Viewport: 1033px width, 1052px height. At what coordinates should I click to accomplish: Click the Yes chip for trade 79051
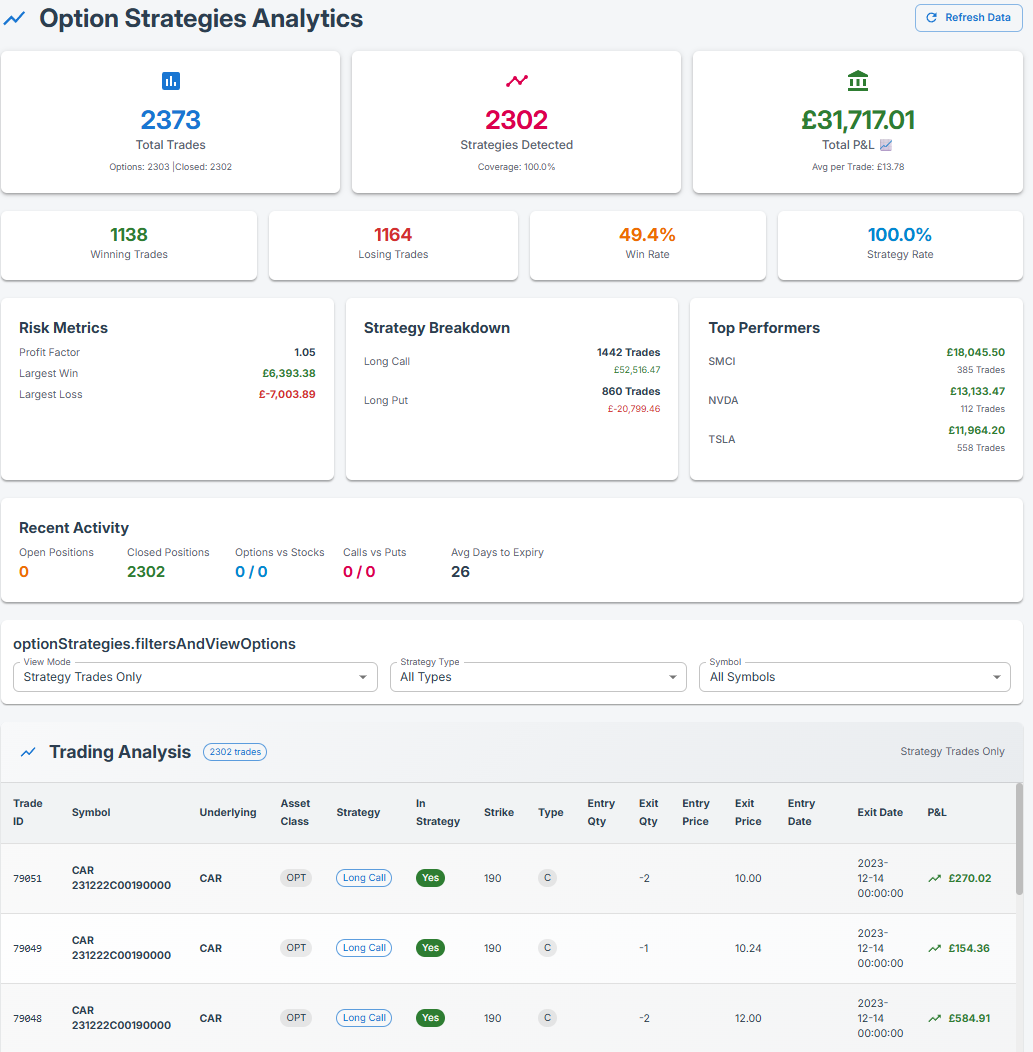(x=430, y=878)
